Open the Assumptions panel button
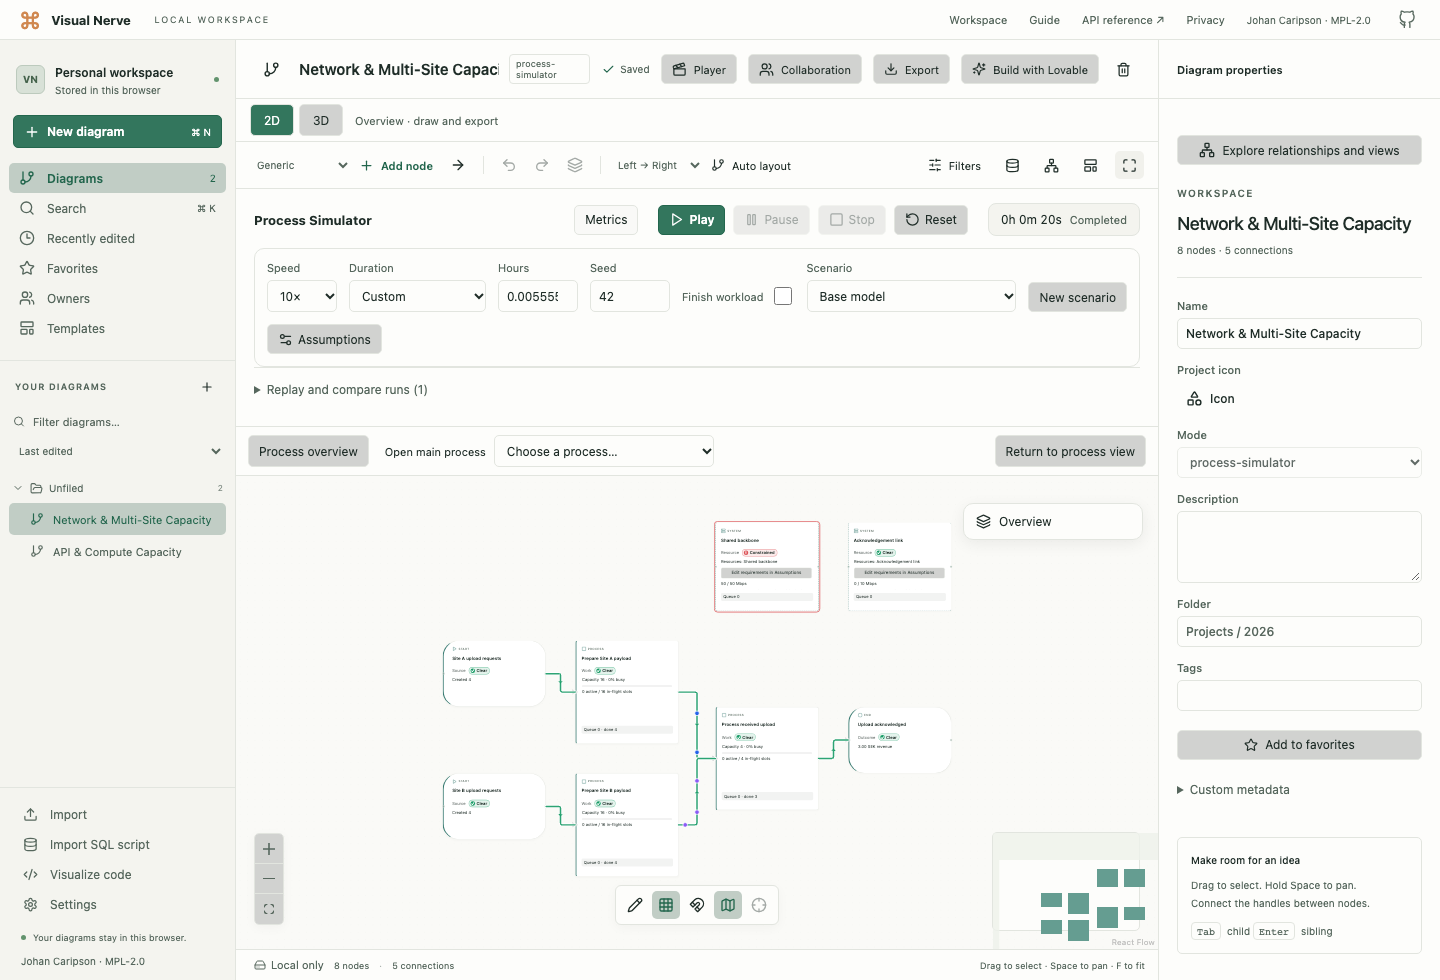 pos(324,339)
